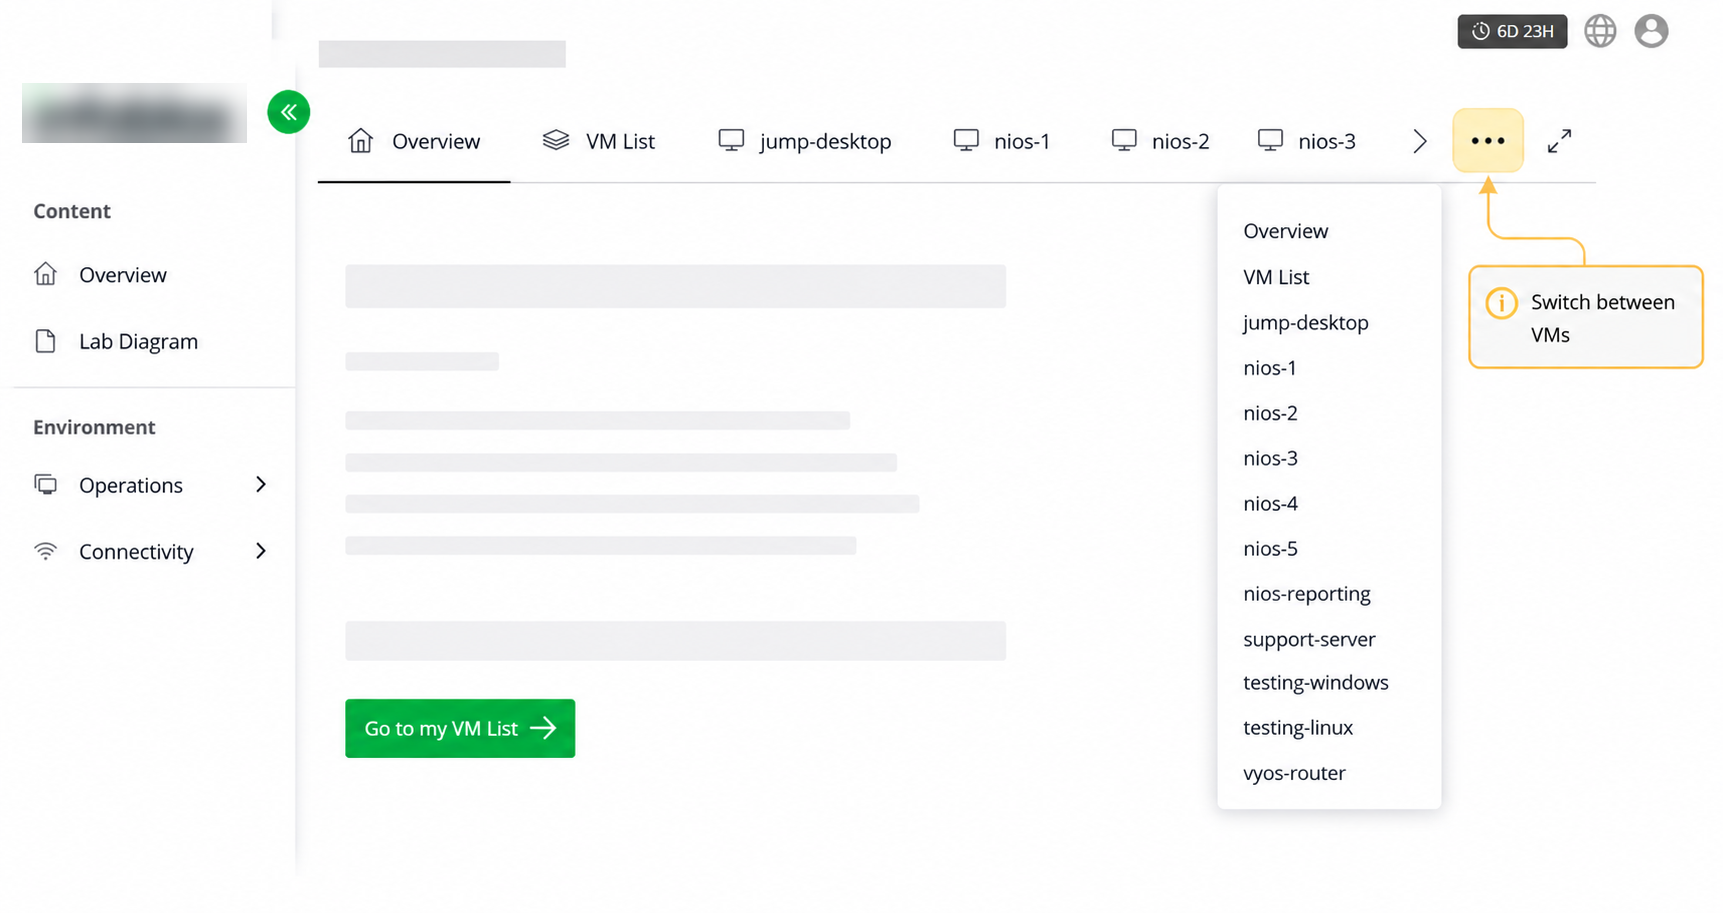Viewport: 1723px width, 913px height.
Task: Click the arrow on Go to my VM List
Action: pos(543,728)
